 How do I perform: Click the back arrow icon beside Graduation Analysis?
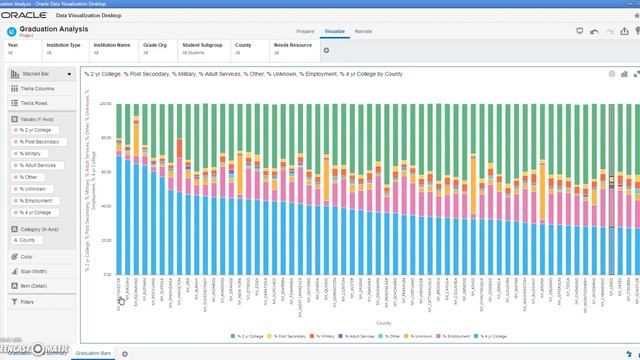(11, 31)
